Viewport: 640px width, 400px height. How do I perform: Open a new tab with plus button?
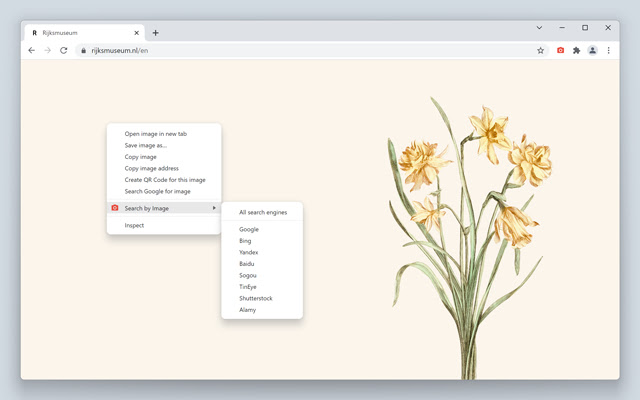click(155, 32)
